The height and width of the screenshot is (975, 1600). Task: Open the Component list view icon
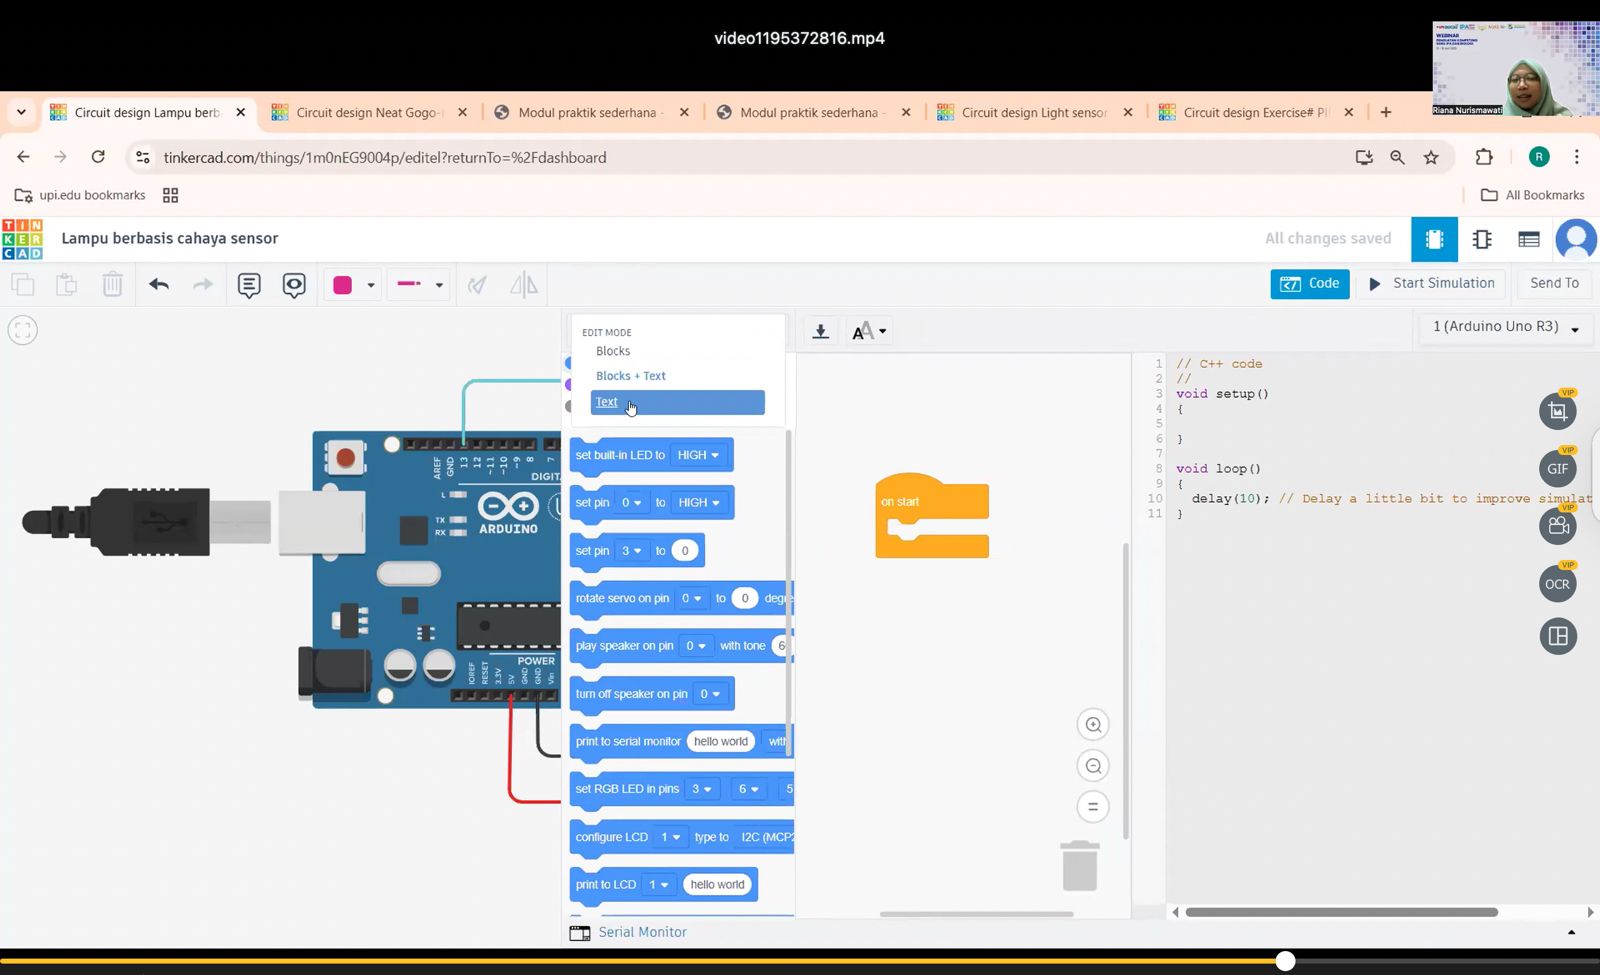1528,239
